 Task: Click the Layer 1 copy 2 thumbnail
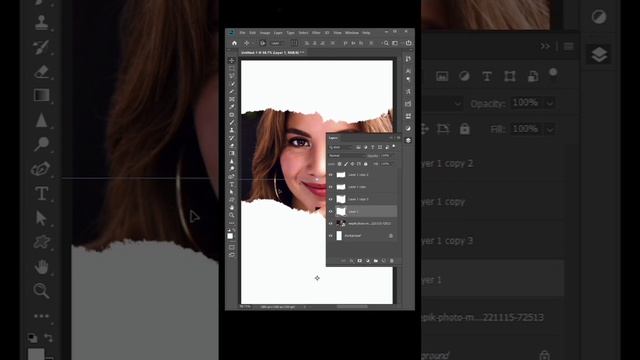[341, 174]
